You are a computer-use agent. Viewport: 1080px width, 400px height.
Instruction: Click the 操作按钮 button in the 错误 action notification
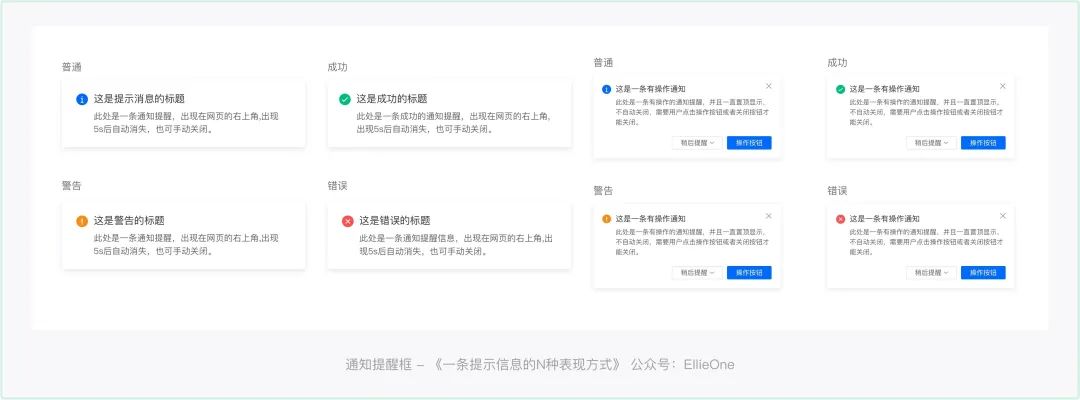click(983, 272)
